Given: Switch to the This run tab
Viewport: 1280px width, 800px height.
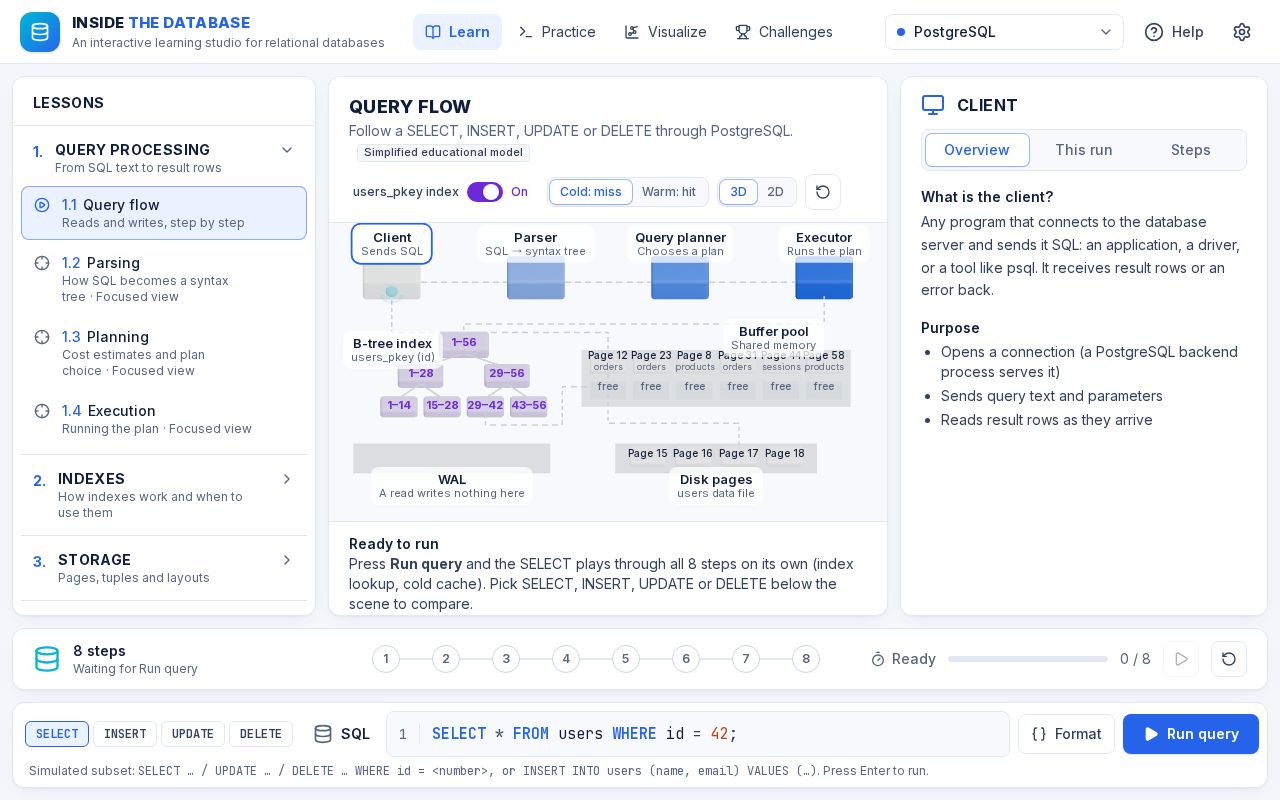Looking at the screenshot, I should coord(1084,150).
